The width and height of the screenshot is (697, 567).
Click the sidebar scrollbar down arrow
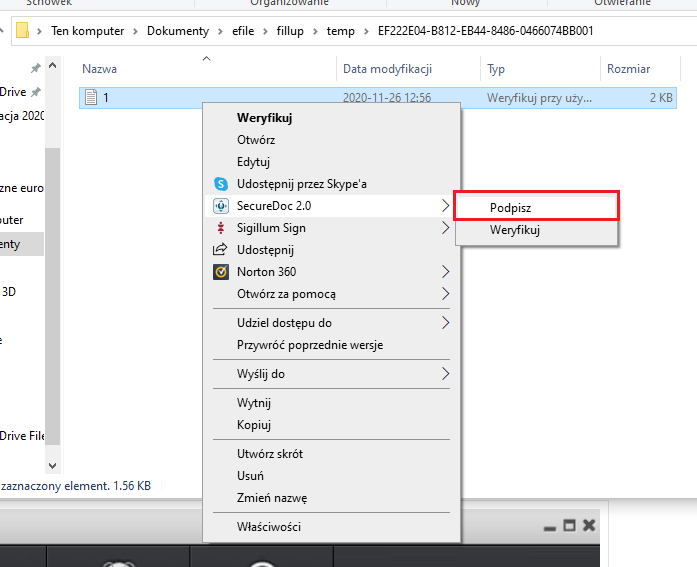coord(52,466)
